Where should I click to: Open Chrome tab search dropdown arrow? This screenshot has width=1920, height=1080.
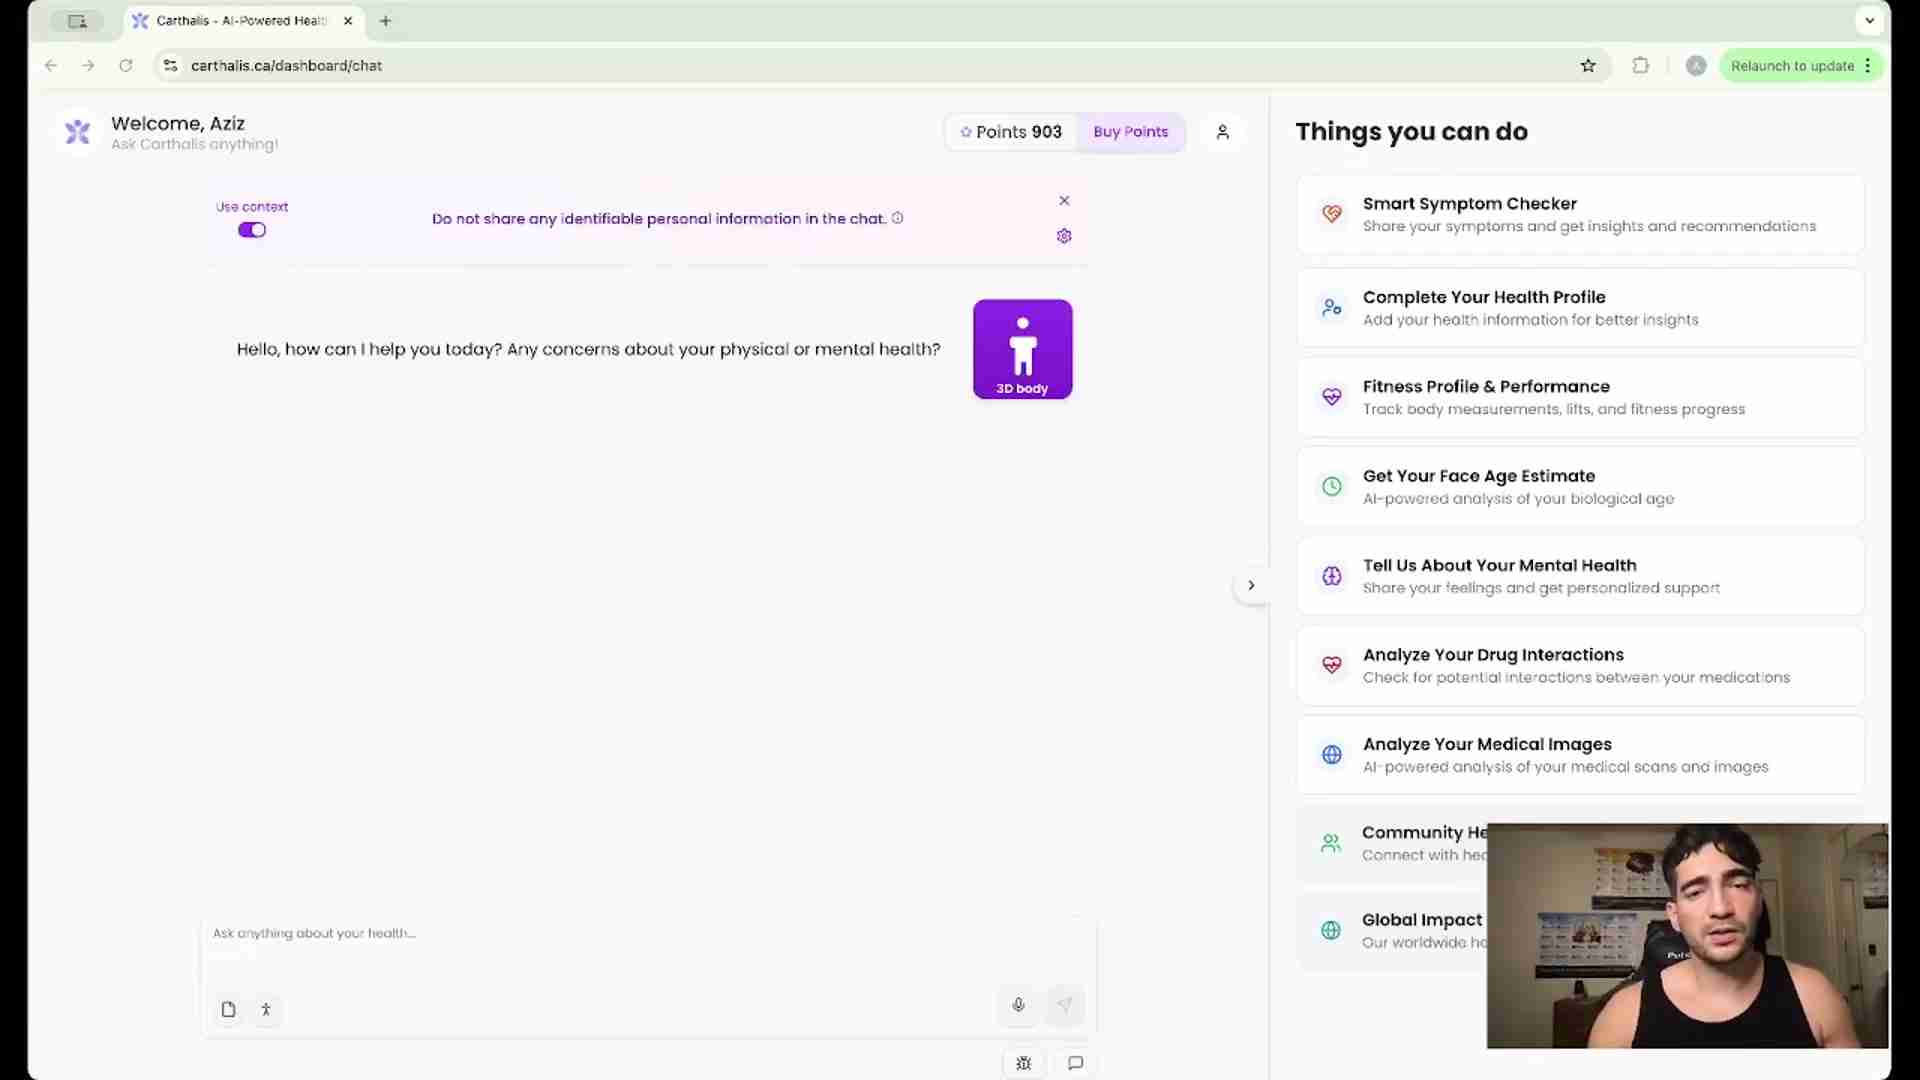[1869, 20]
